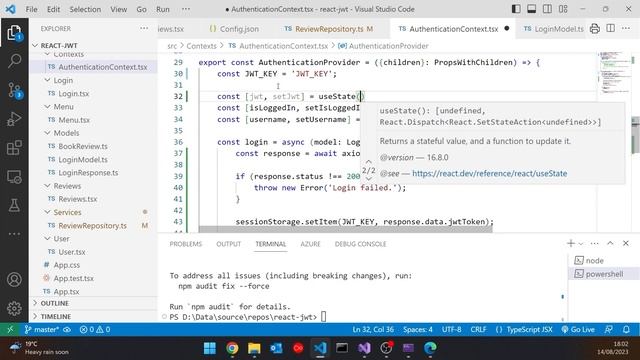This screenshot has width=640, height=360.
Task: Open the Run menu
Action: (163, 9)
